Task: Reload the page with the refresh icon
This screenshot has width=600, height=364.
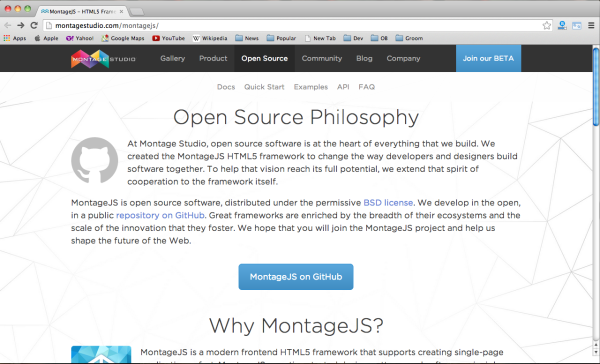Action: point(34,25)
